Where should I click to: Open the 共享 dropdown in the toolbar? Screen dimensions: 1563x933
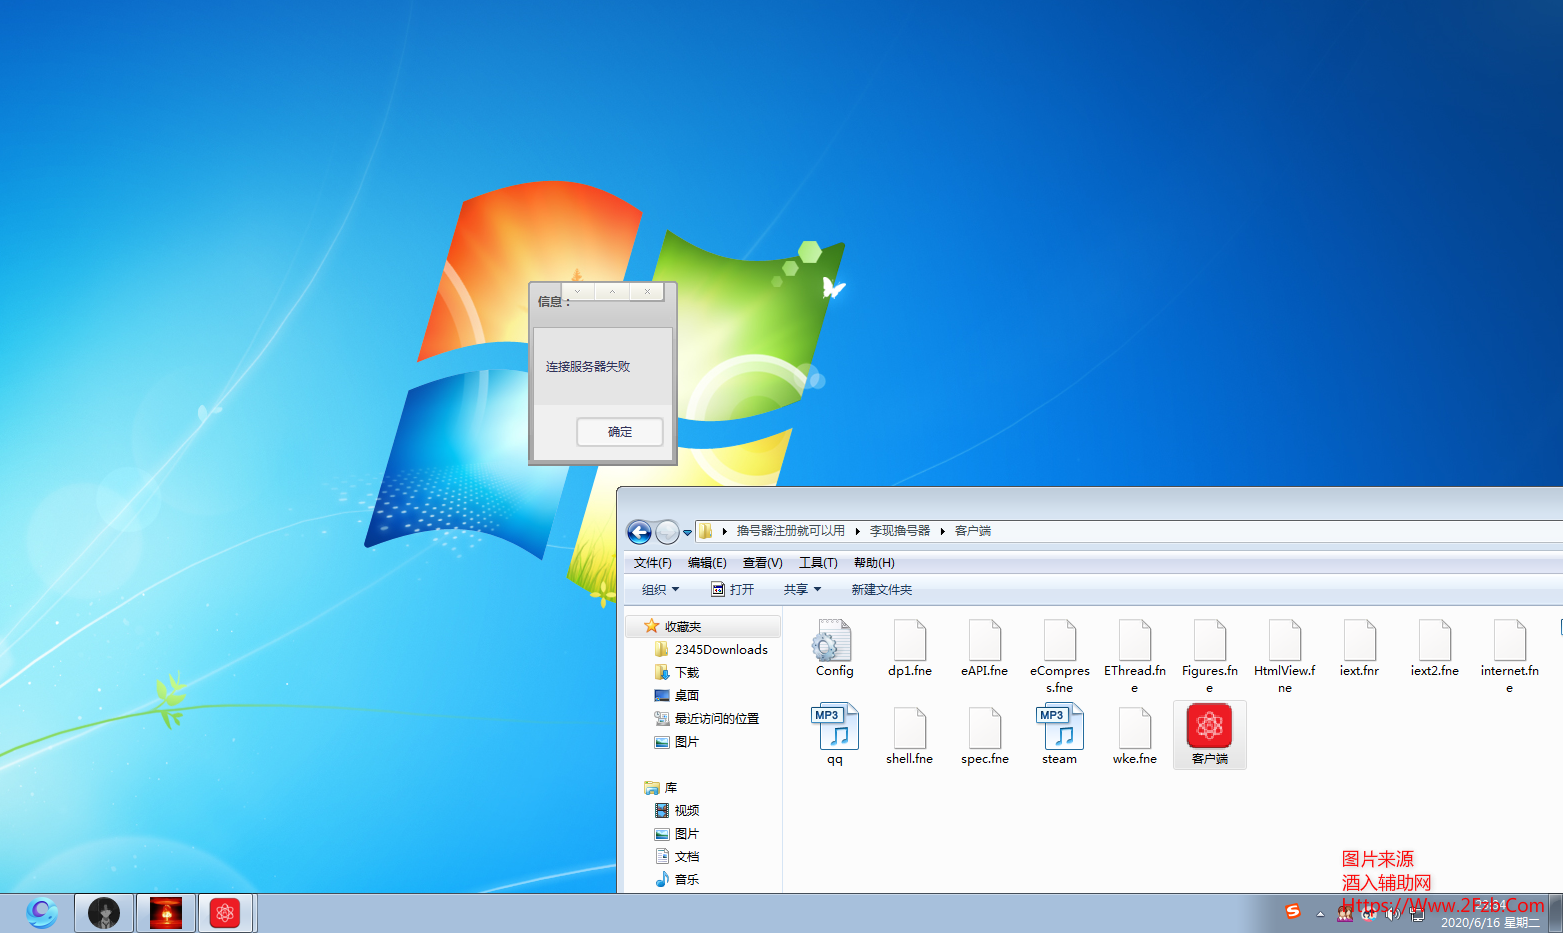coord(802,590)
